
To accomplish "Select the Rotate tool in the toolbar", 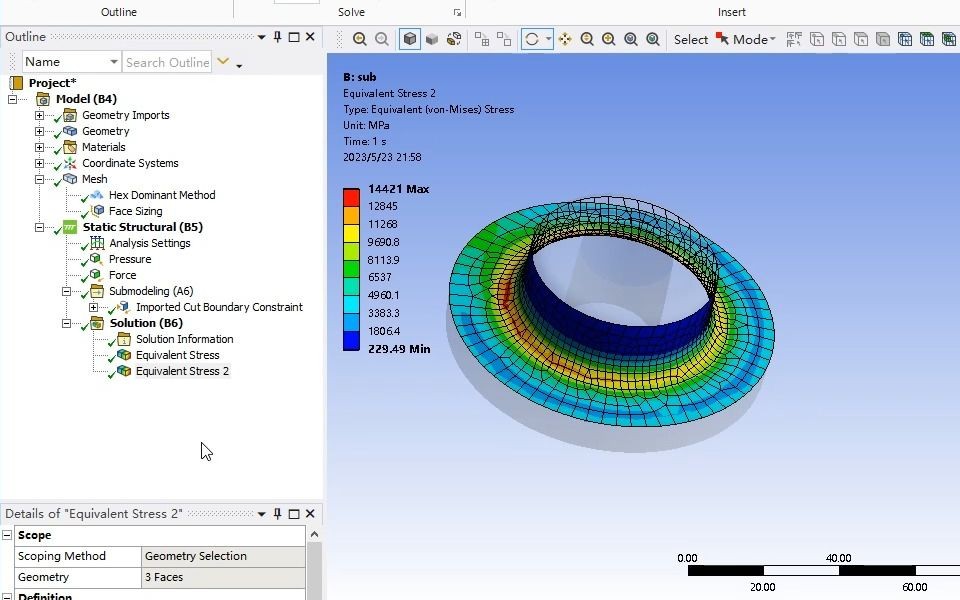I will tap(532, 39).
